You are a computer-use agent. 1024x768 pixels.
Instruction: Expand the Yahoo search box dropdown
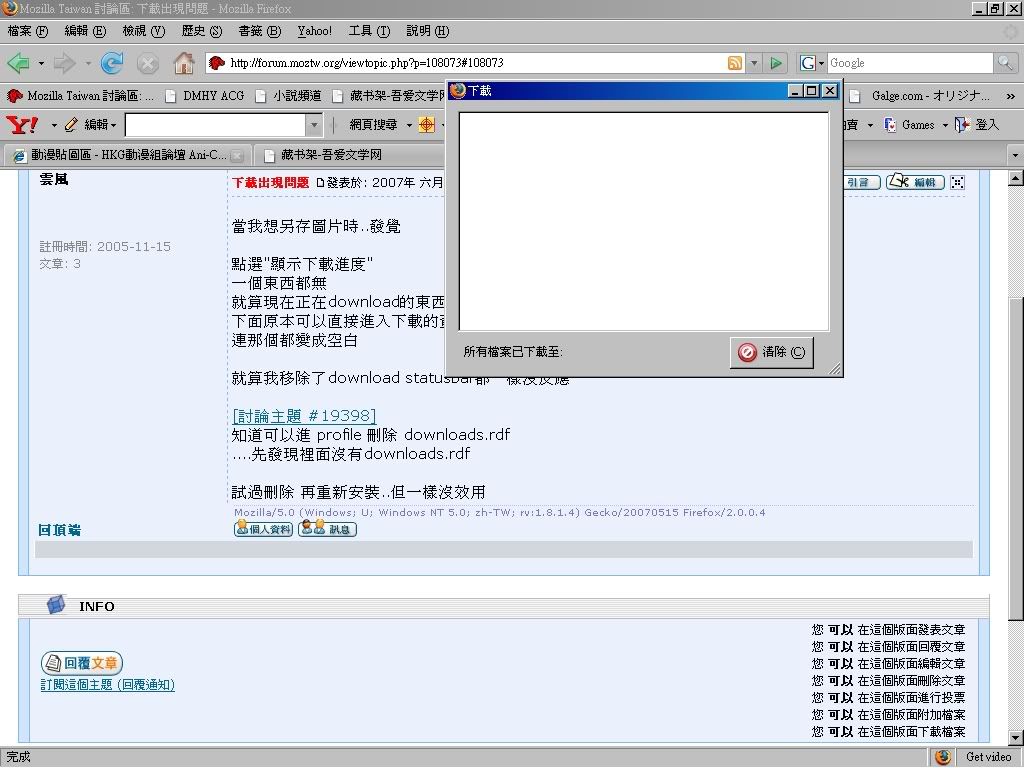314,125
